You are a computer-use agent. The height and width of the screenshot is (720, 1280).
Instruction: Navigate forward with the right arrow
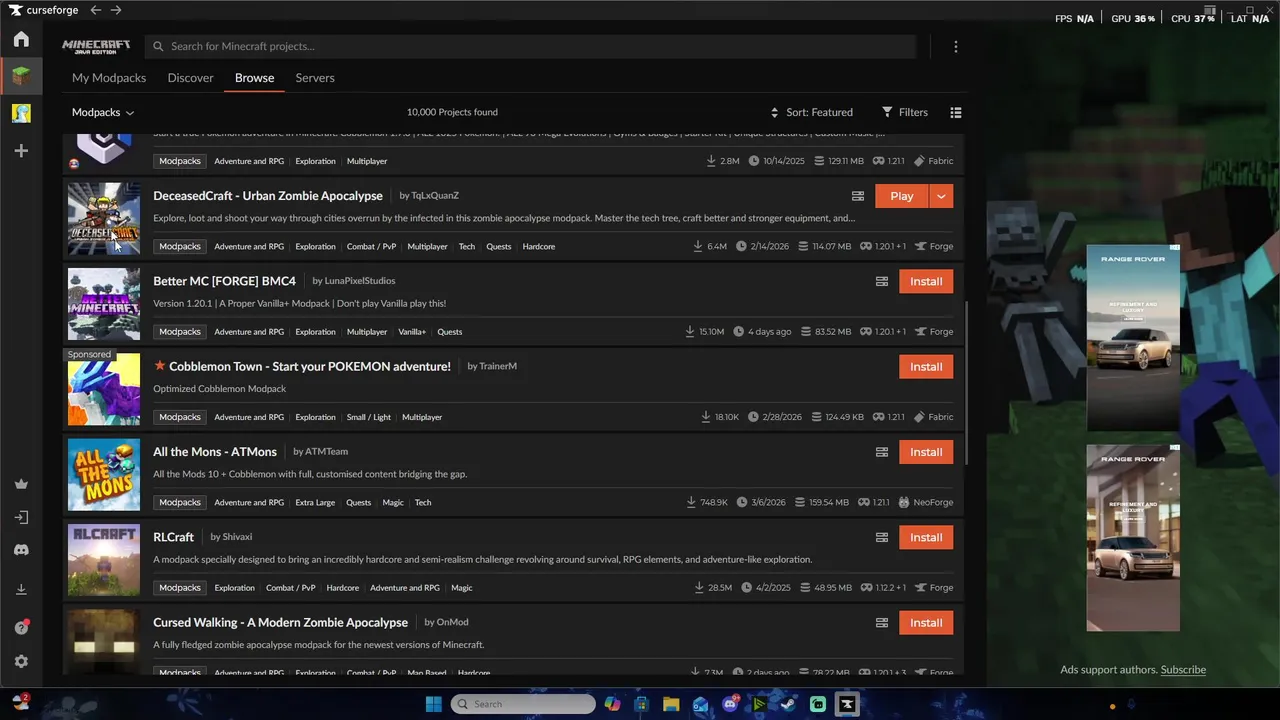[116, 10]
